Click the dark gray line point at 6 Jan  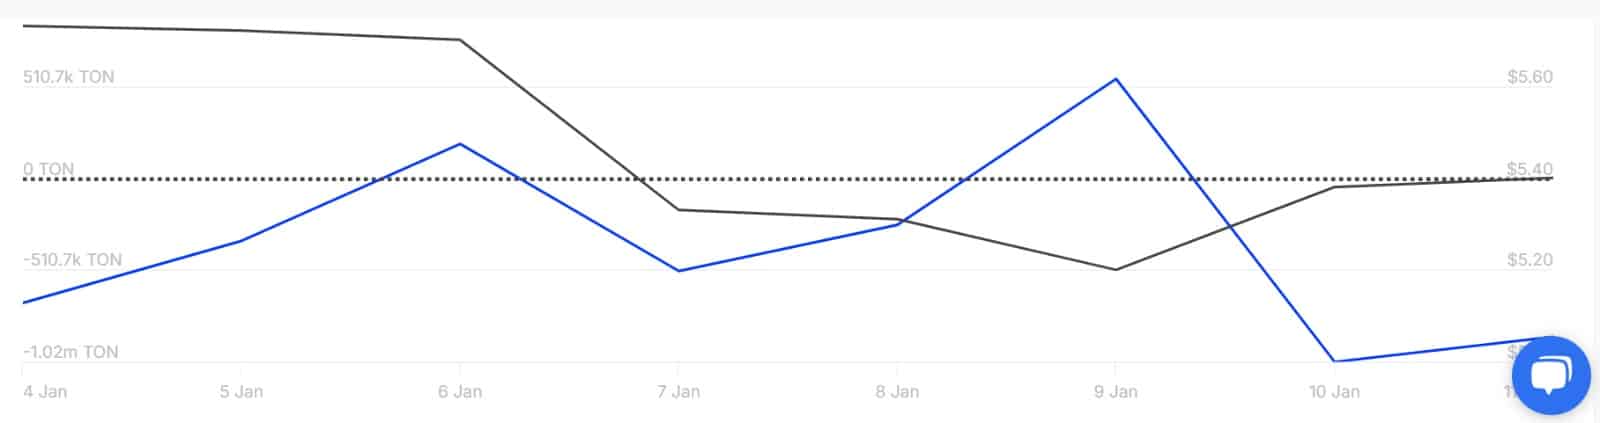(459, 40)
